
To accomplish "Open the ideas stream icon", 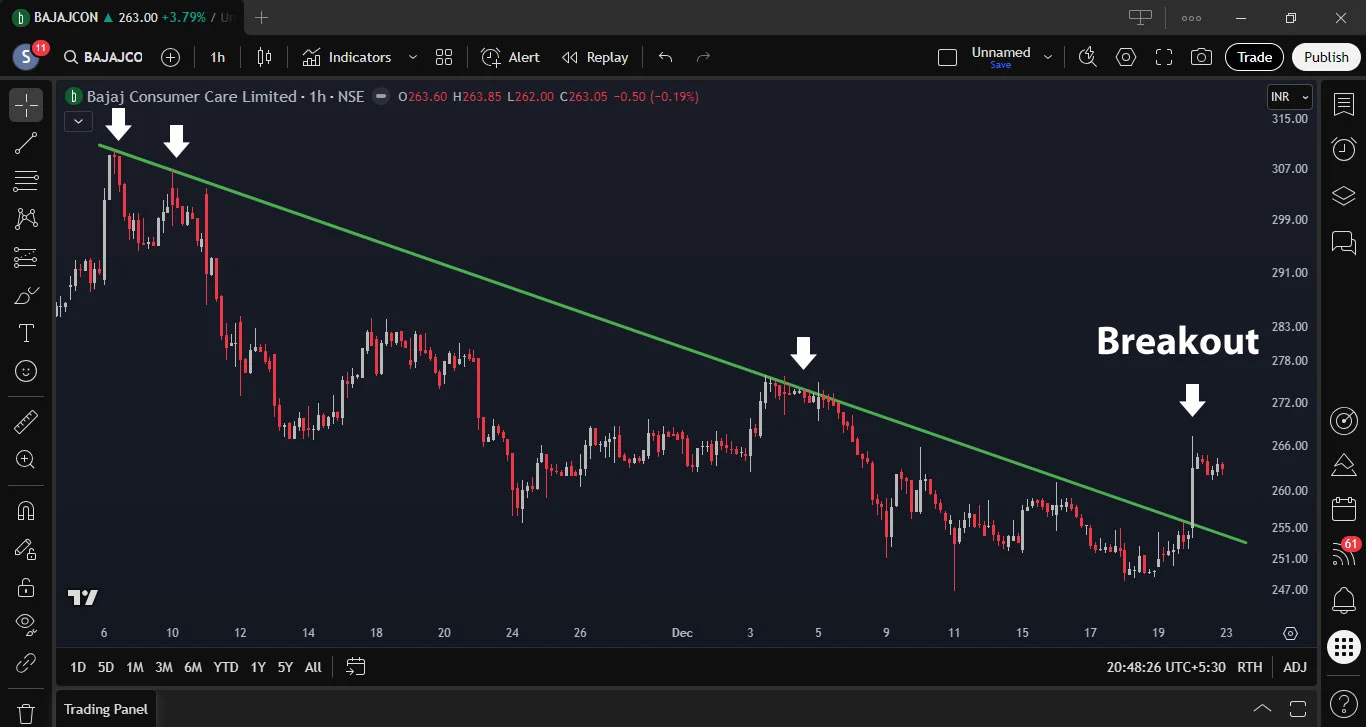I will click(x=1344, y=465).
